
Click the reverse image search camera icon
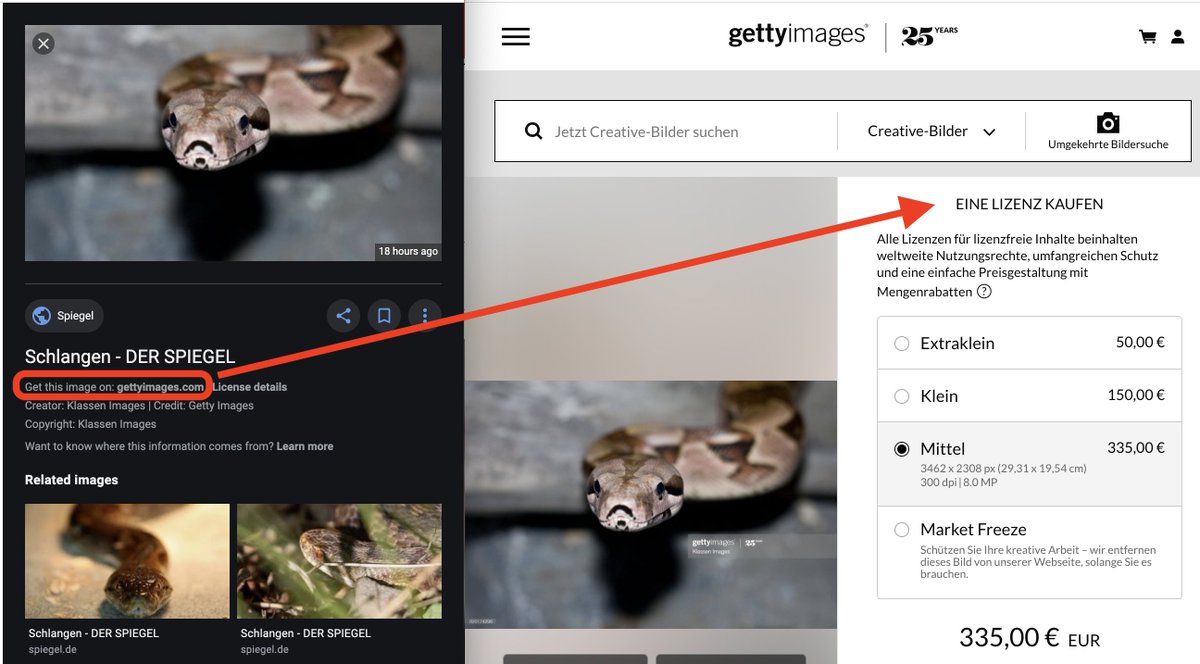tap(1107, 123)
